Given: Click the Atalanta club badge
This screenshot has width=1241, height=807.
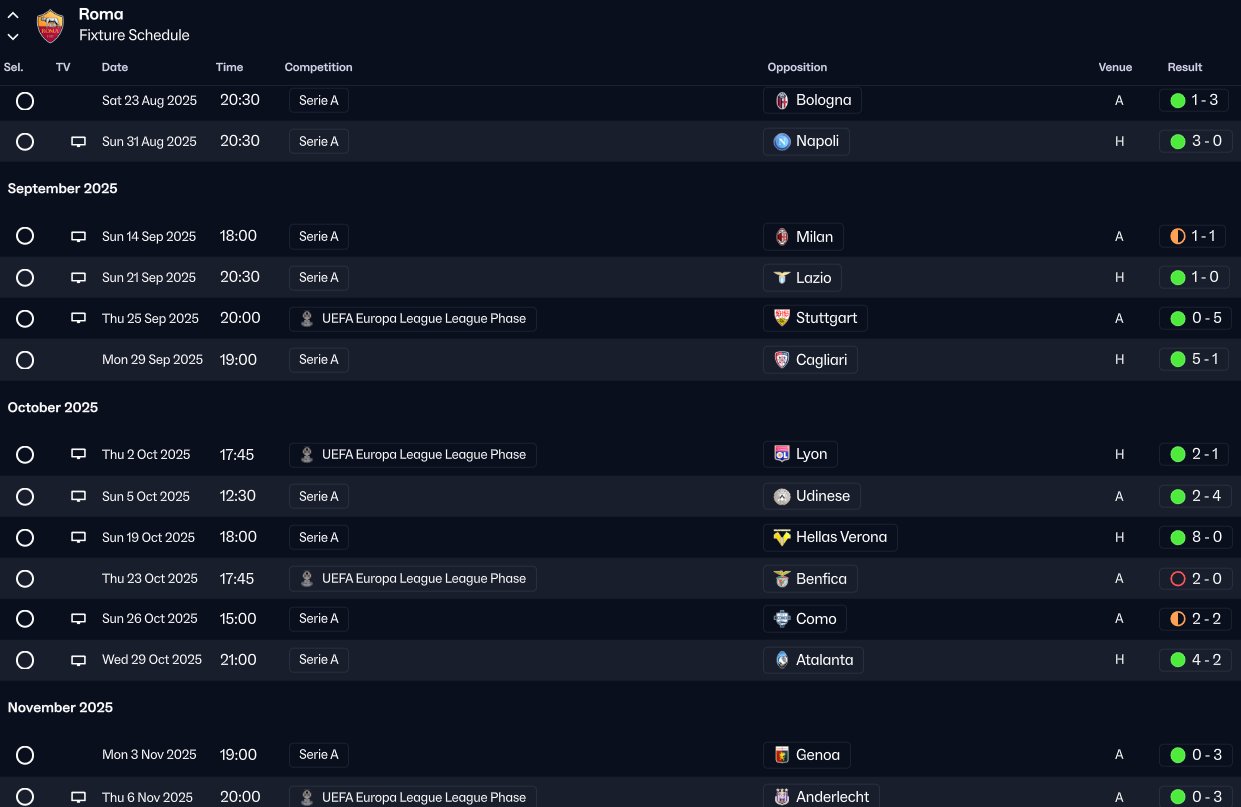Looking at the screenshot, I should click(782, 660).
